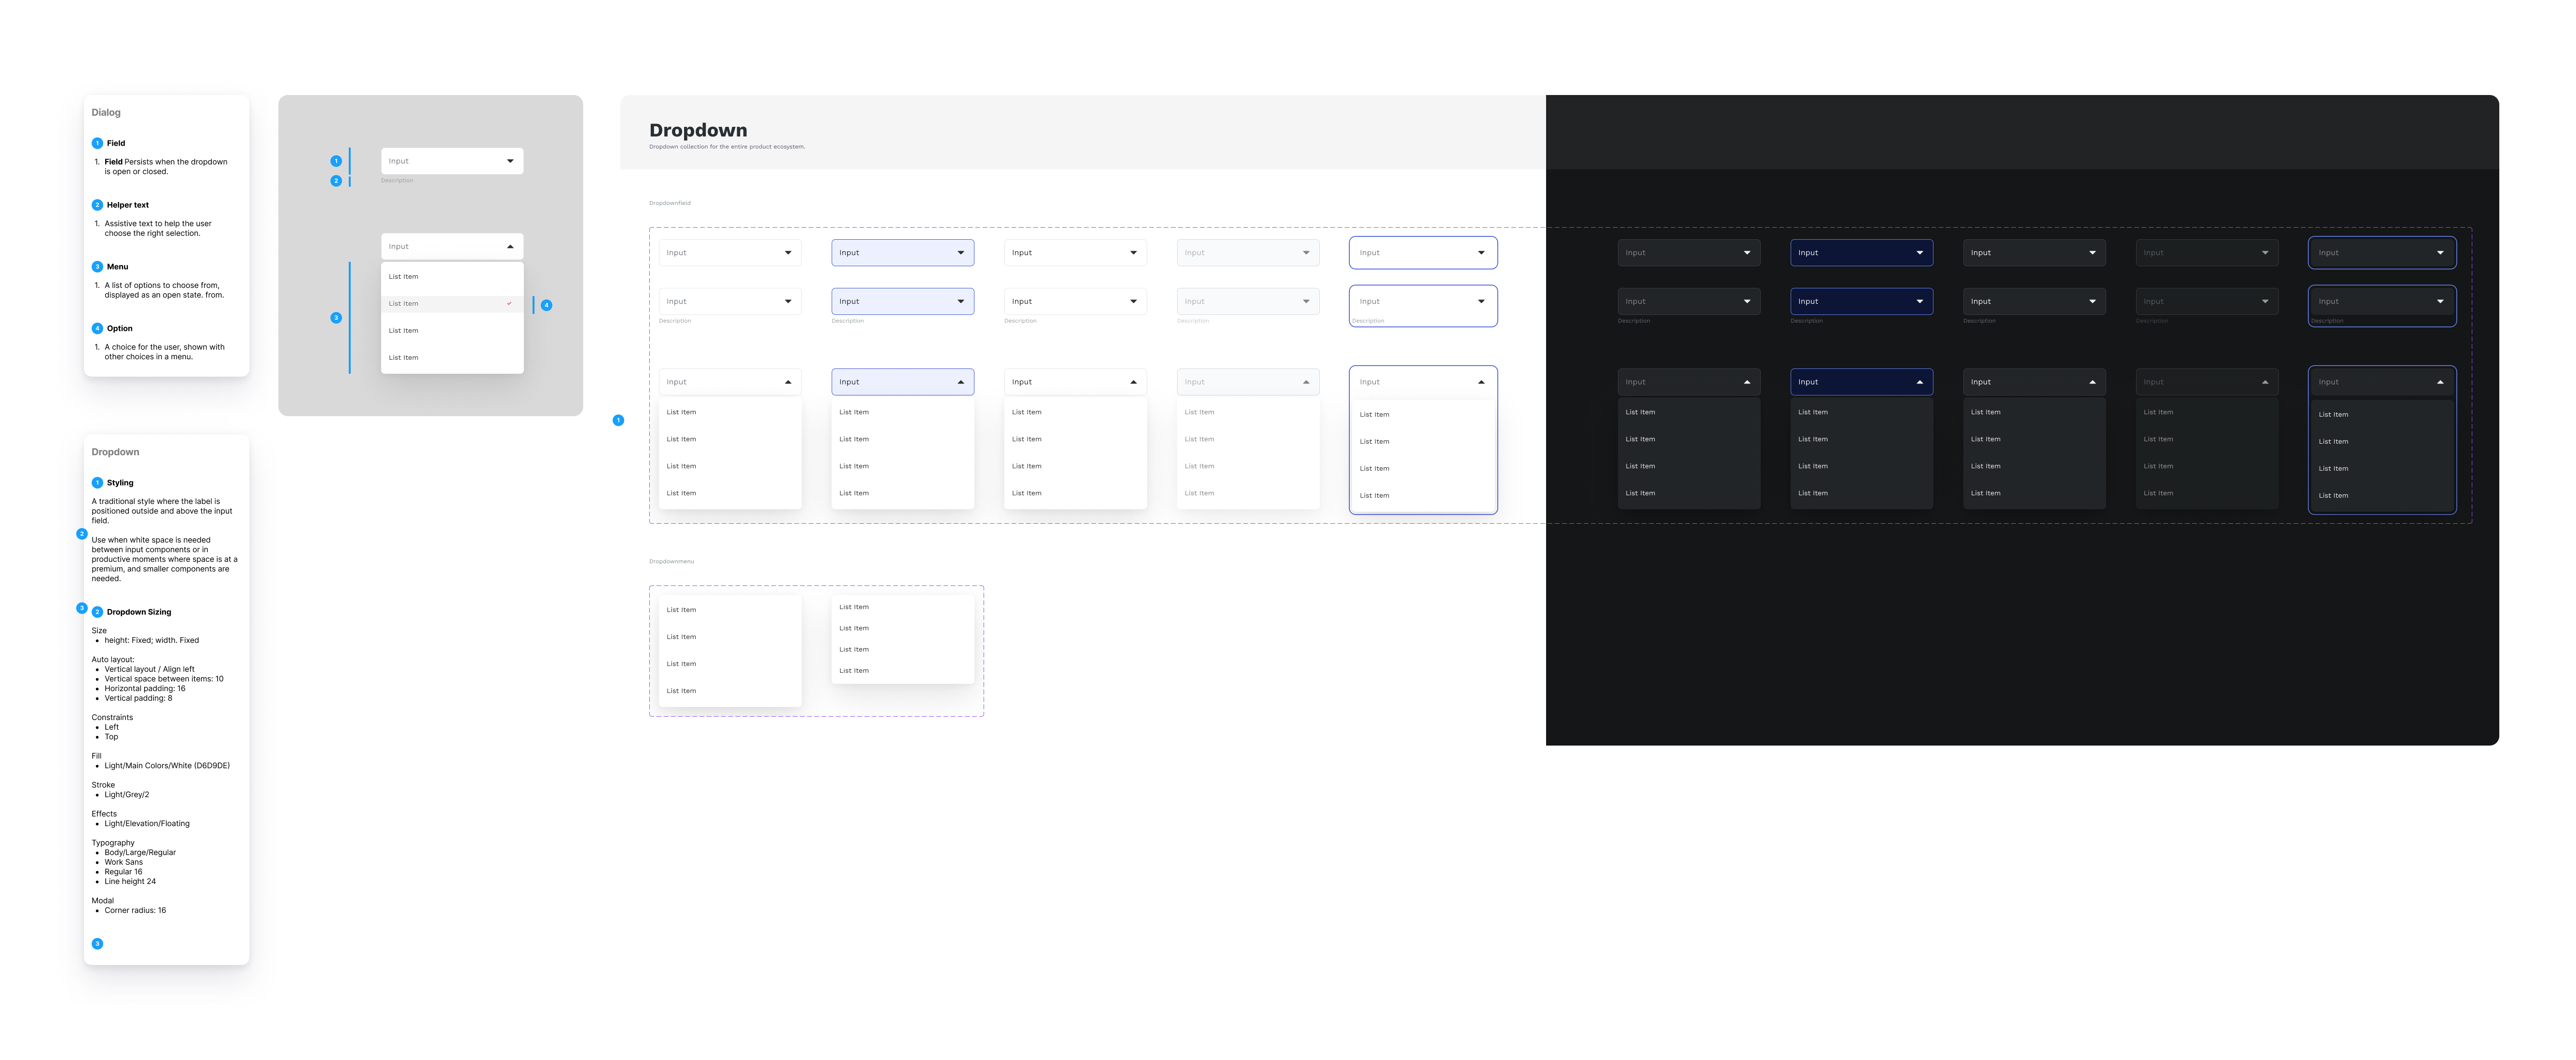Click up caret of dark navy-filled open dropdown
The width and height of the screenshot is (2576, 1060).
[1920, 382]
